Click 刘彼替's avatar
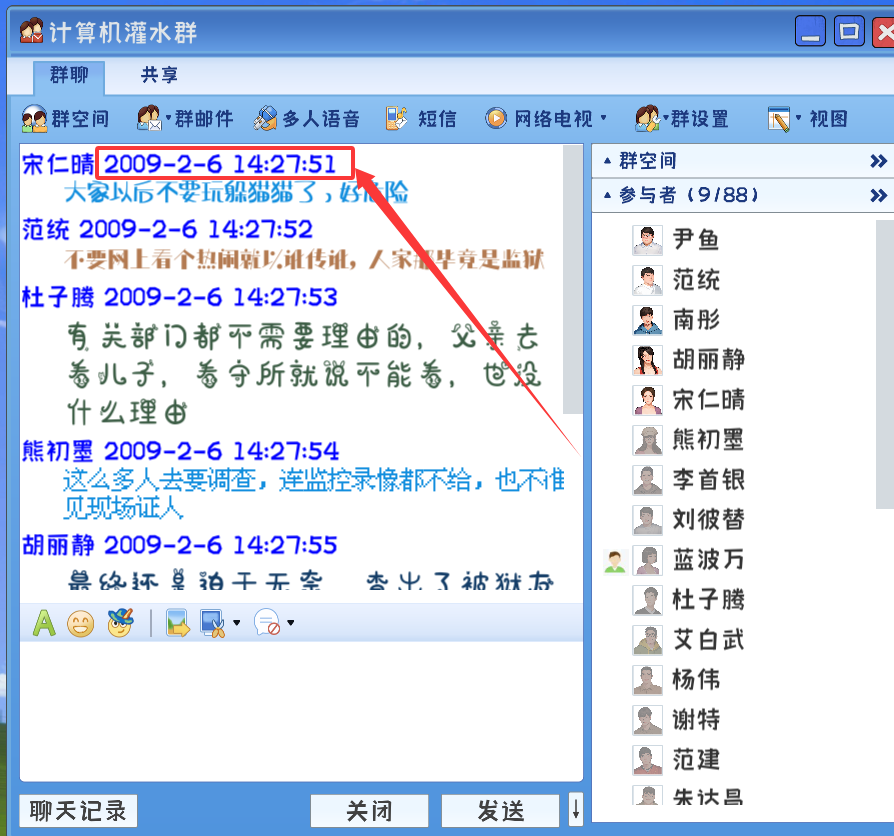 648,520
